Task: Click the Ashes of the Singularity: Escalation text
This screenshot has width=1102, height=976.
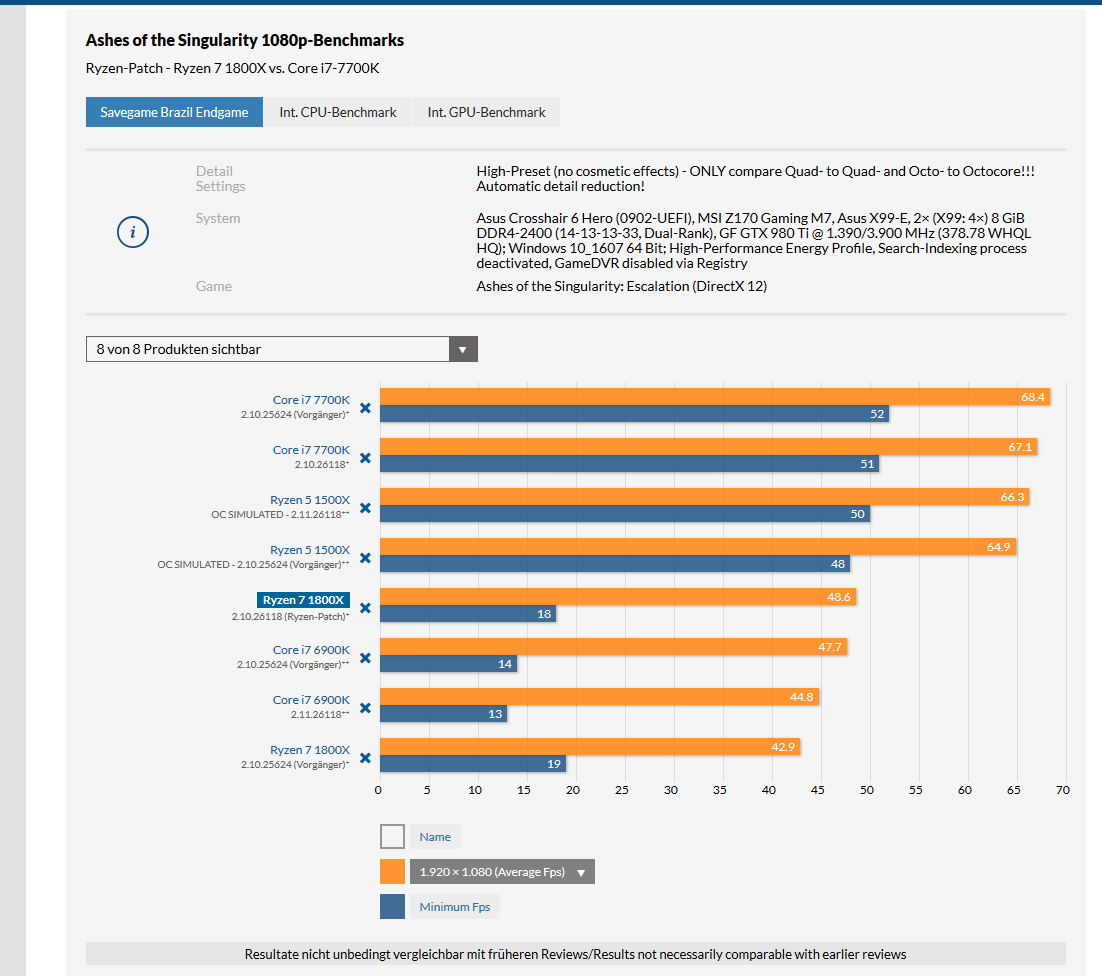Action: pyautogui.click(x=621, y=286)
